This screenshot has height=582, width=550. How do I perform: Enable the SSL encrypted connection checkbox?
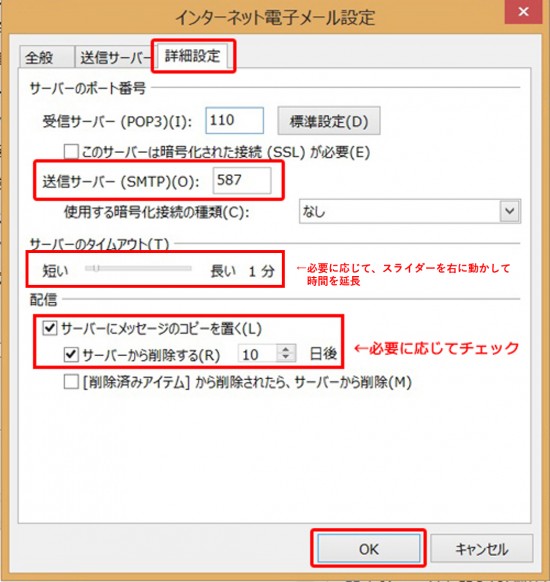click(71, 151)
